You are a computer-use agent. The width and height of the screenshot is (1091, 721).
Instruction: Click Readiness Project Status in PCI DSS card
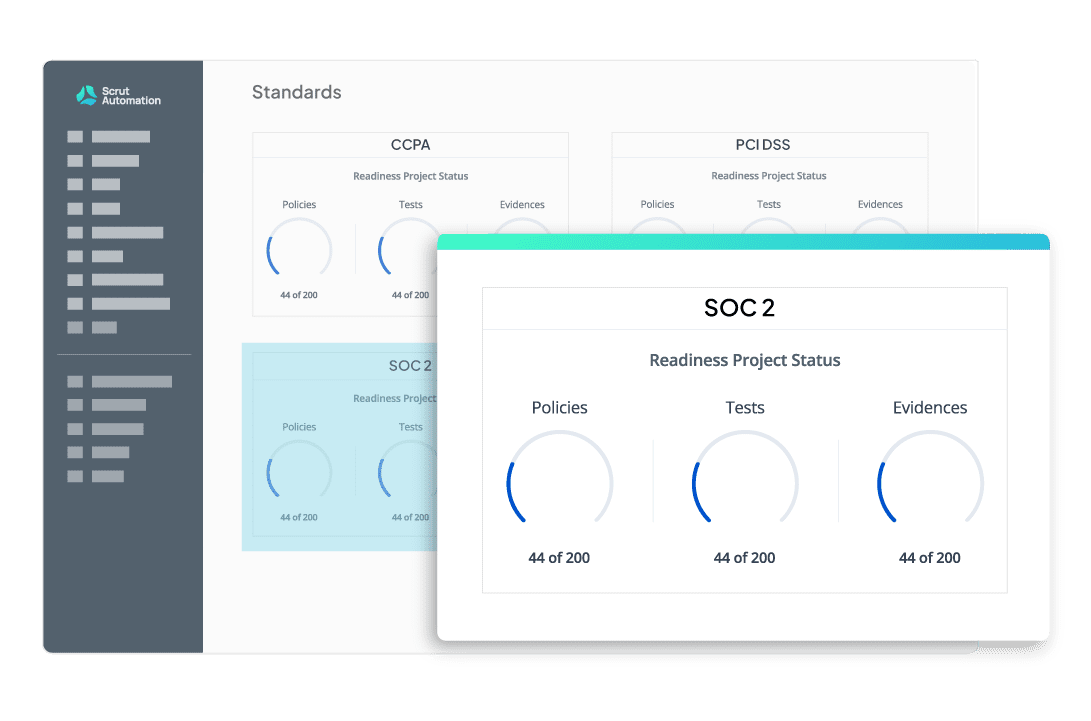coord(769,176)
